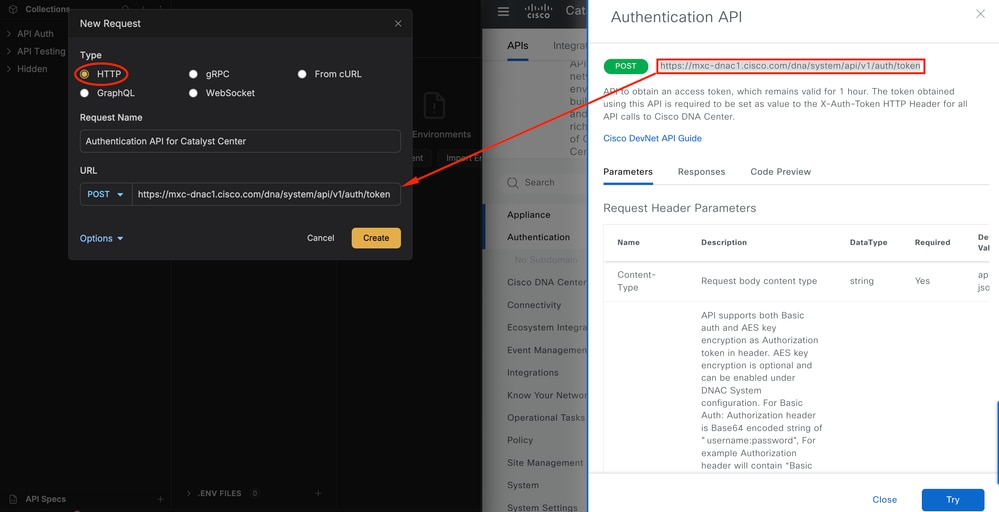This screenshot has width=999, height=512.
Task: Pick the WebSocket request type
Action: (x=193, y=93)
